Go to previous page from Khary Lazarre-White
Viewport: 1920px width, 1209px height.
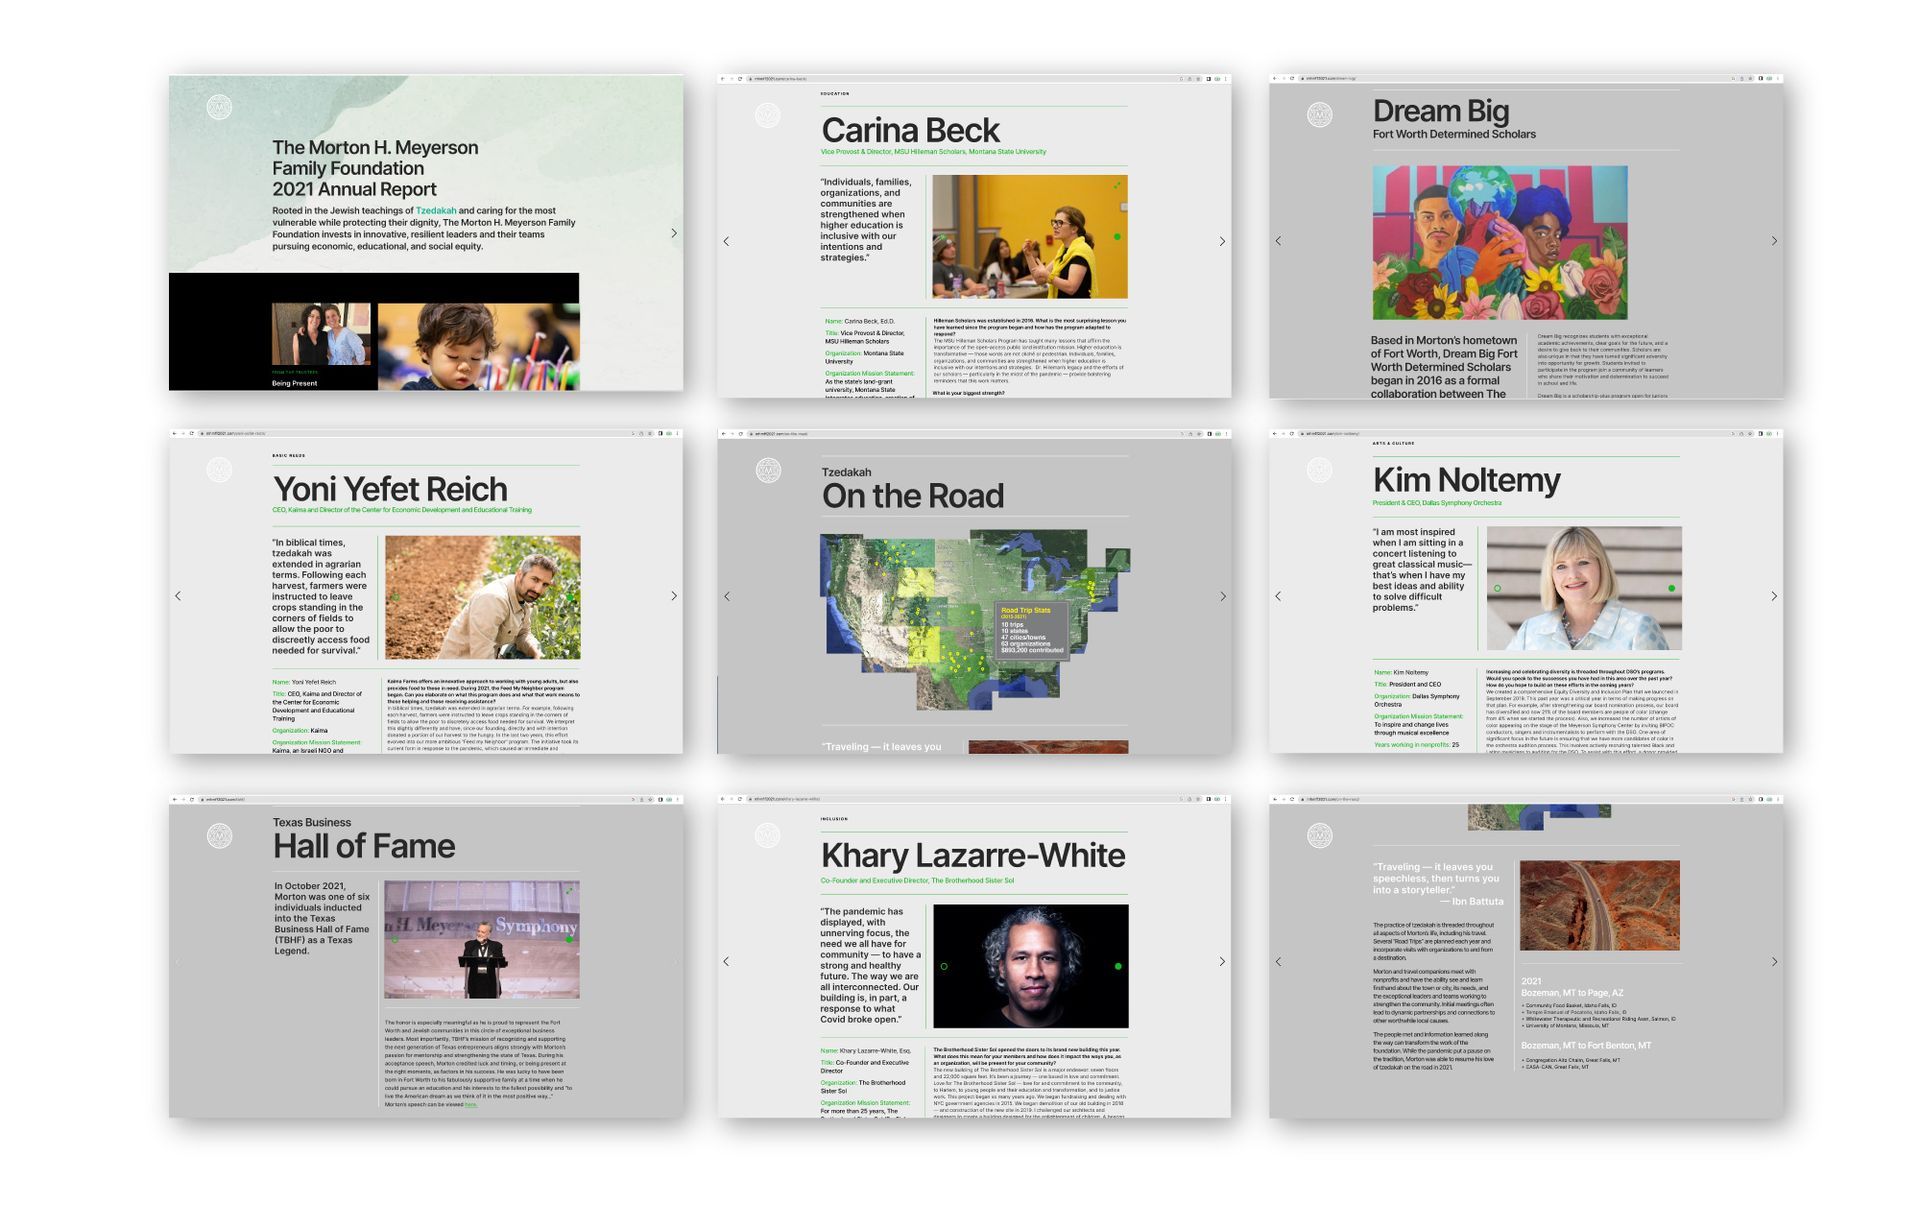coord(726,962)
